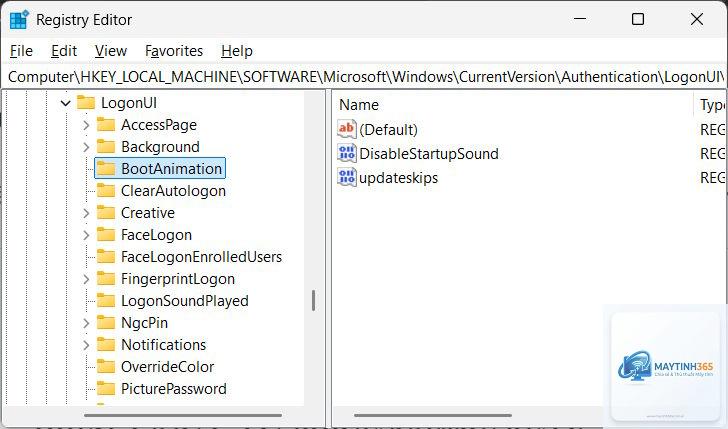Select the LogonUI tree key label

click(x=129, y=103)
